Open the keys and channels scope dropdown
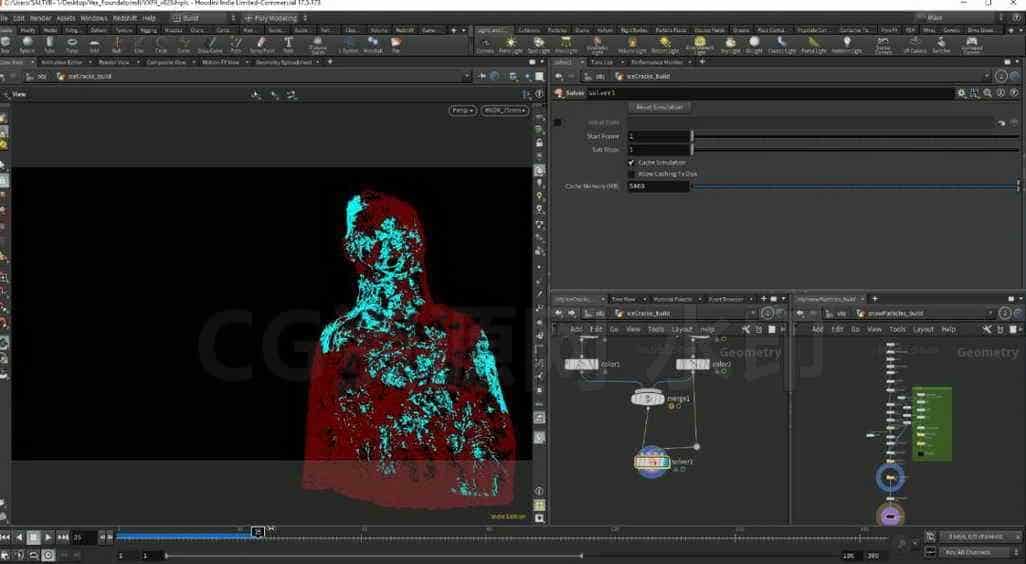 (980, 537)
